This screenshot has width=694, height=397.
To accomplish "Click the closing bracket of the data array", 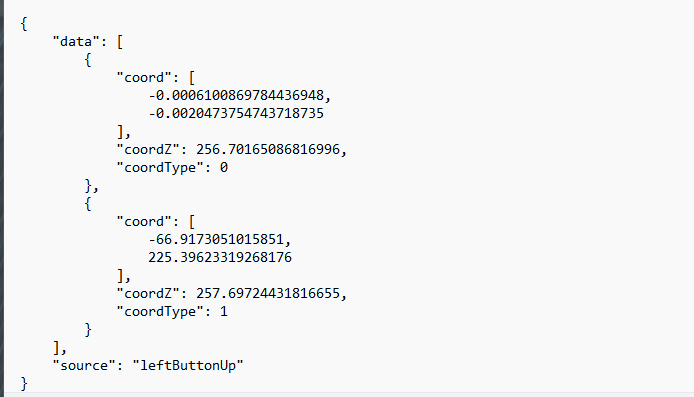I will coord(56,348).
